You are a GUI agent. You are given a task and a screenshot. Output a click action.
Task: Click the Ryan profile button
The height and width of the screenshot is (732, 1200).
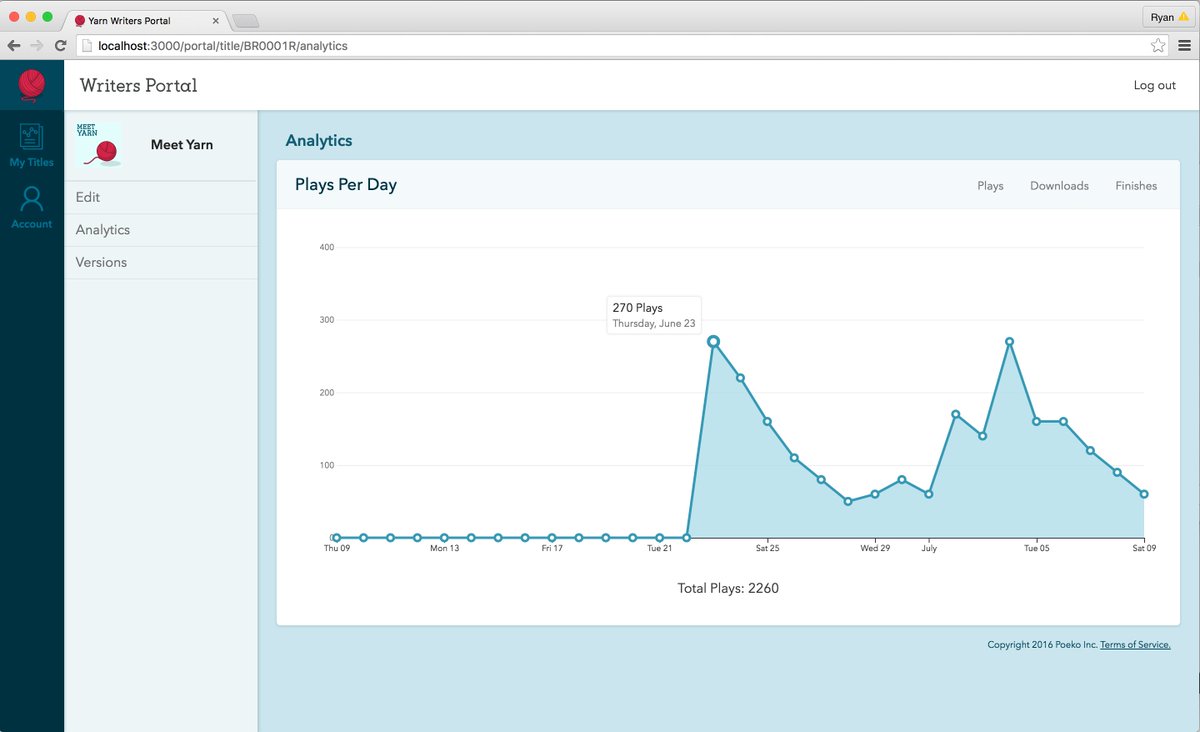1169,17
